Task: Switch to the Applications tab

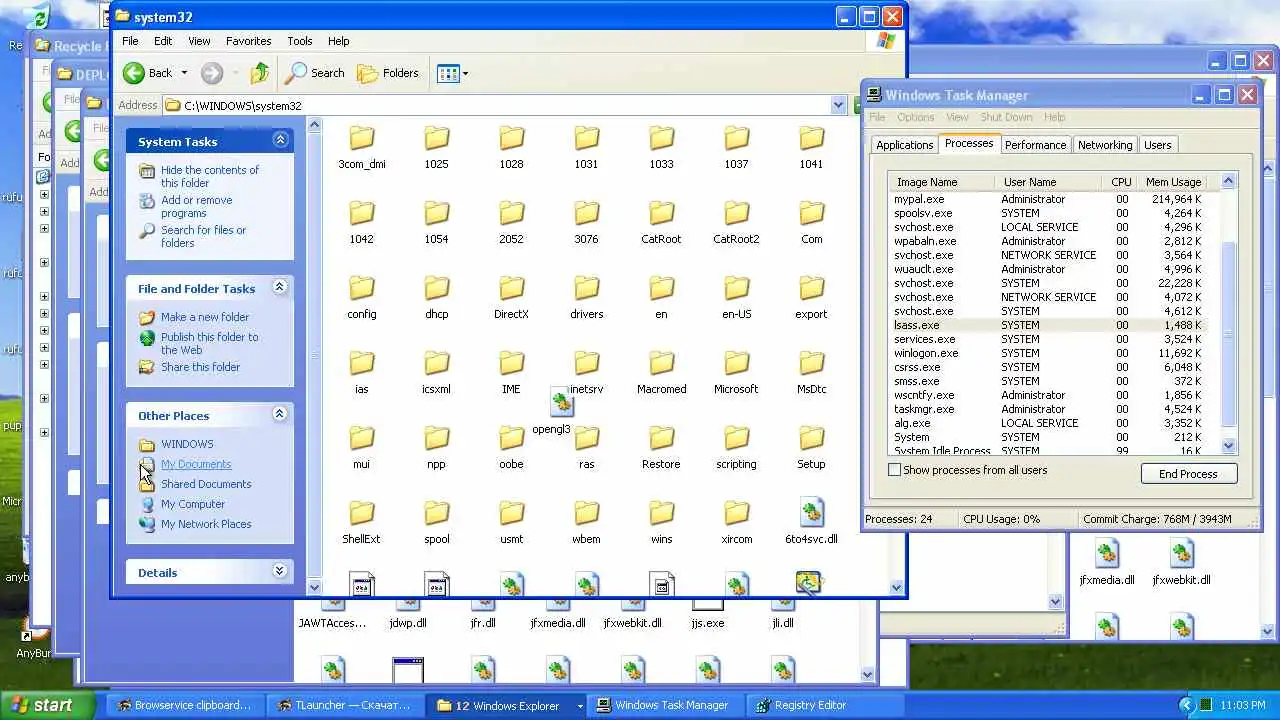Action: point(904,145)
